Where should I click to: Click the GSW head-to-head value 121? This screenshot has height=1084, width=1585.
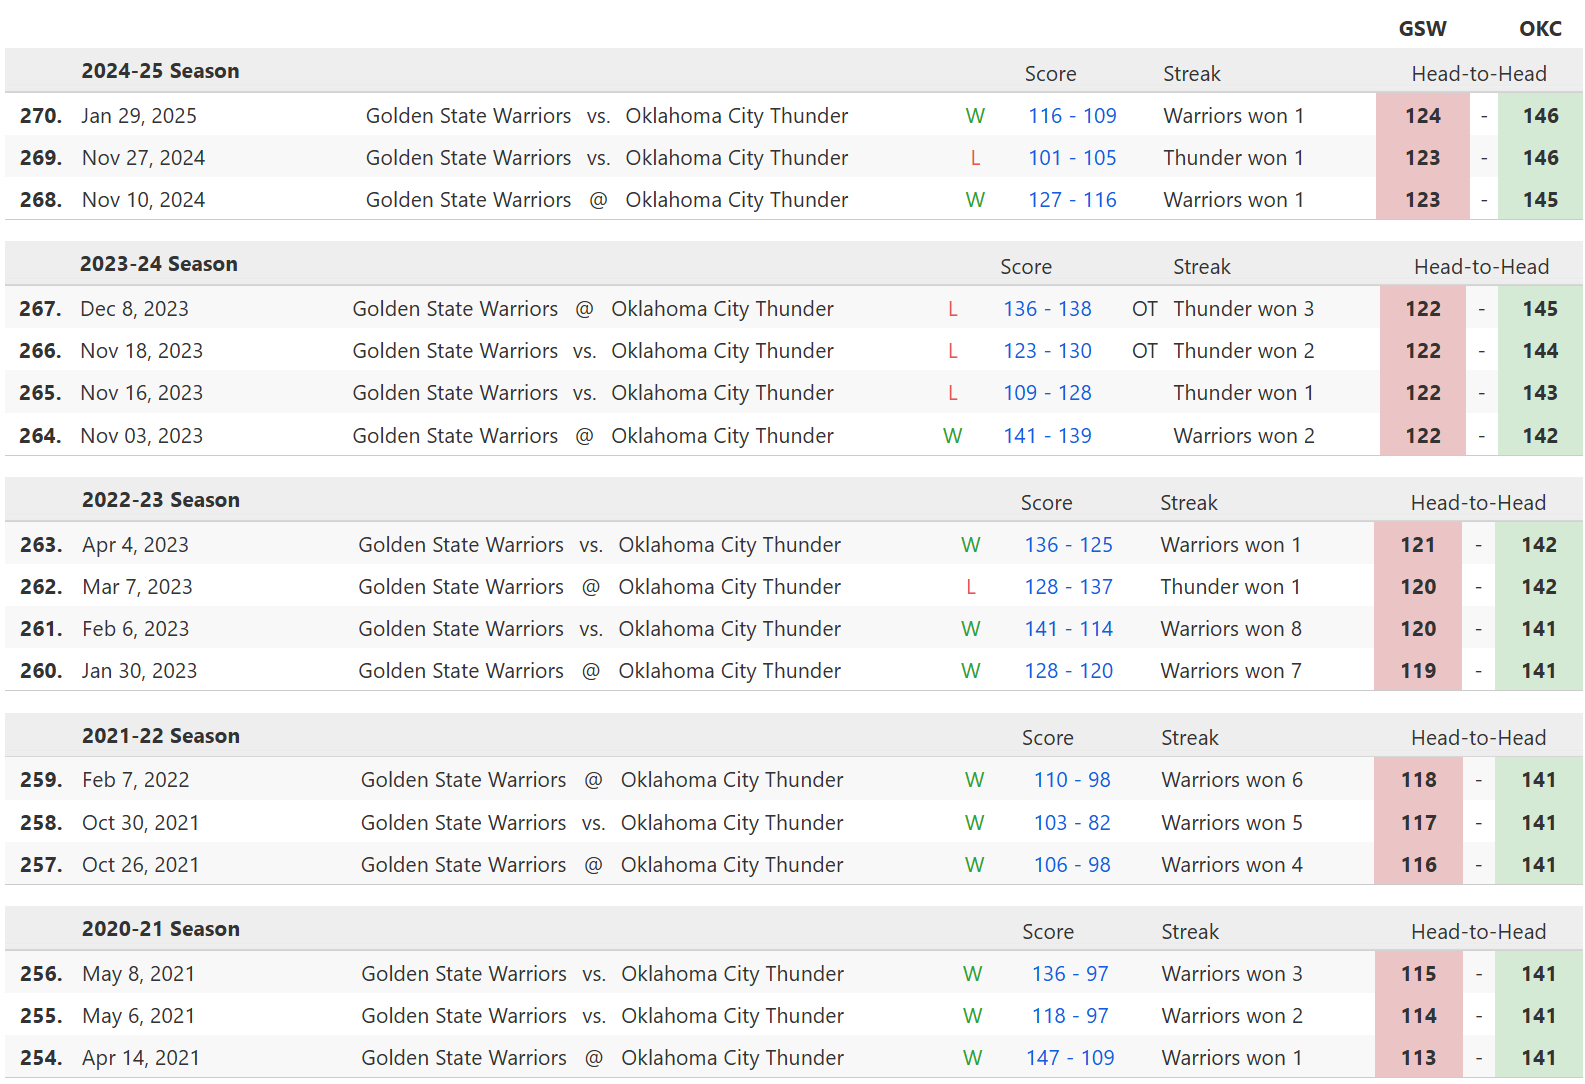point(1418,545)
